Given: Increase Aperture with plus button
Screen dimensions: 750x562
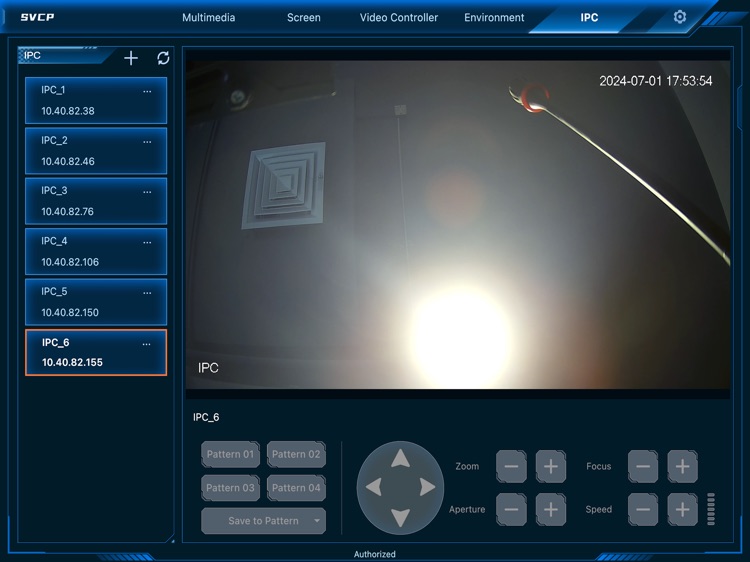Looking at the screenshot, I should pos(551,509).
